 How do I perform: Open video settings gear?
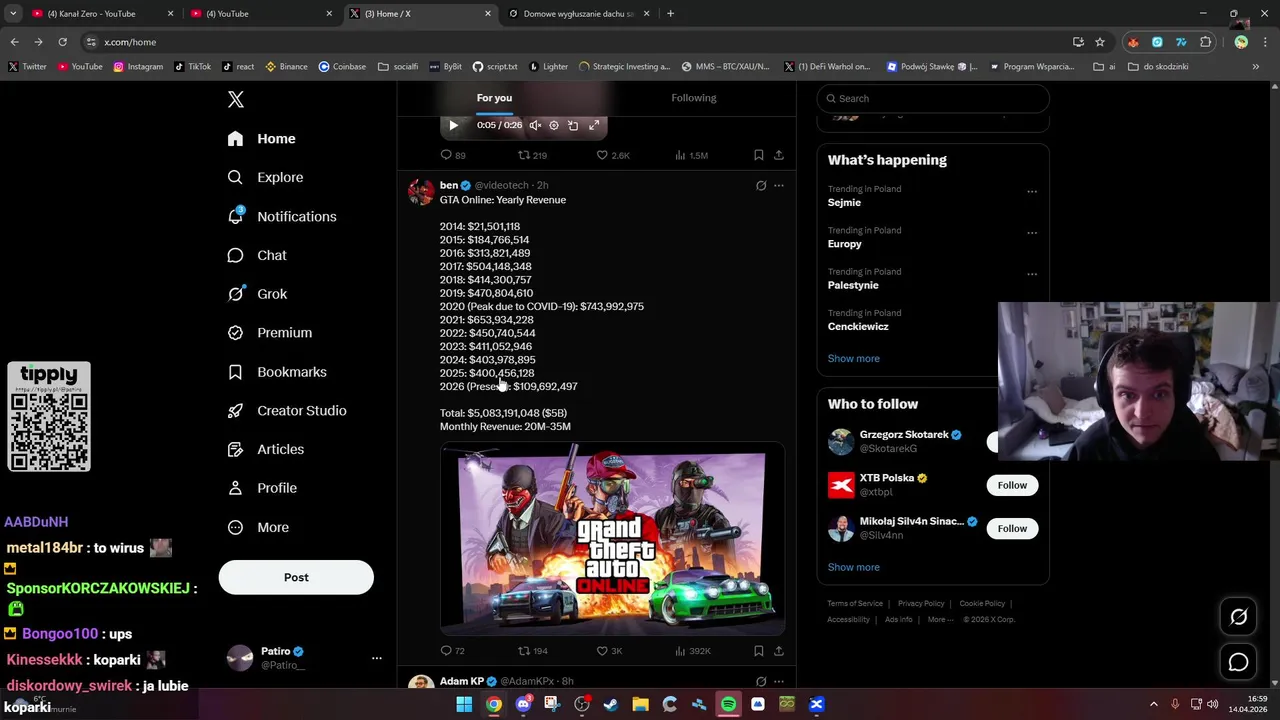point(554,125)
